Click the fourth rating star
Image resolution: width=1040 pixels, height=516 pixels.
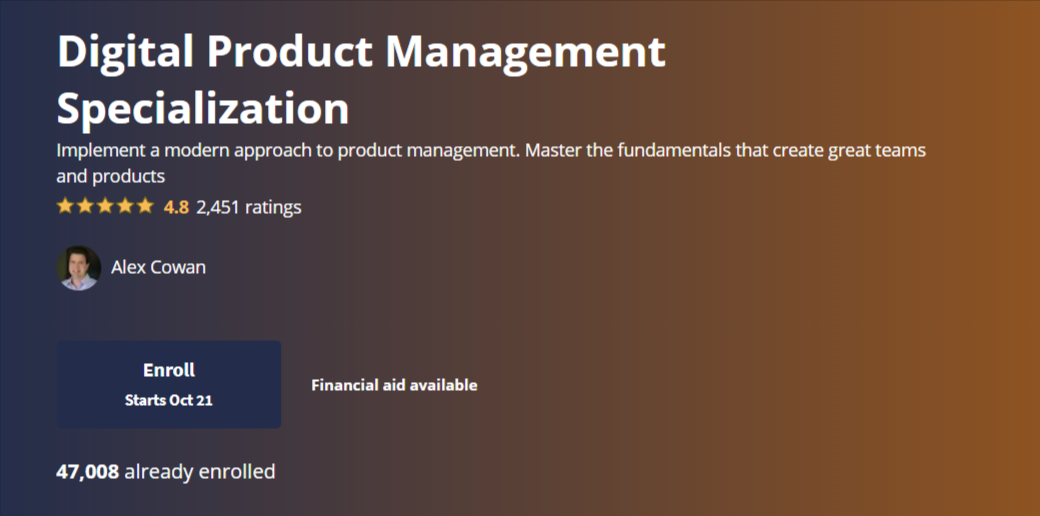click(x=125, y=206)
